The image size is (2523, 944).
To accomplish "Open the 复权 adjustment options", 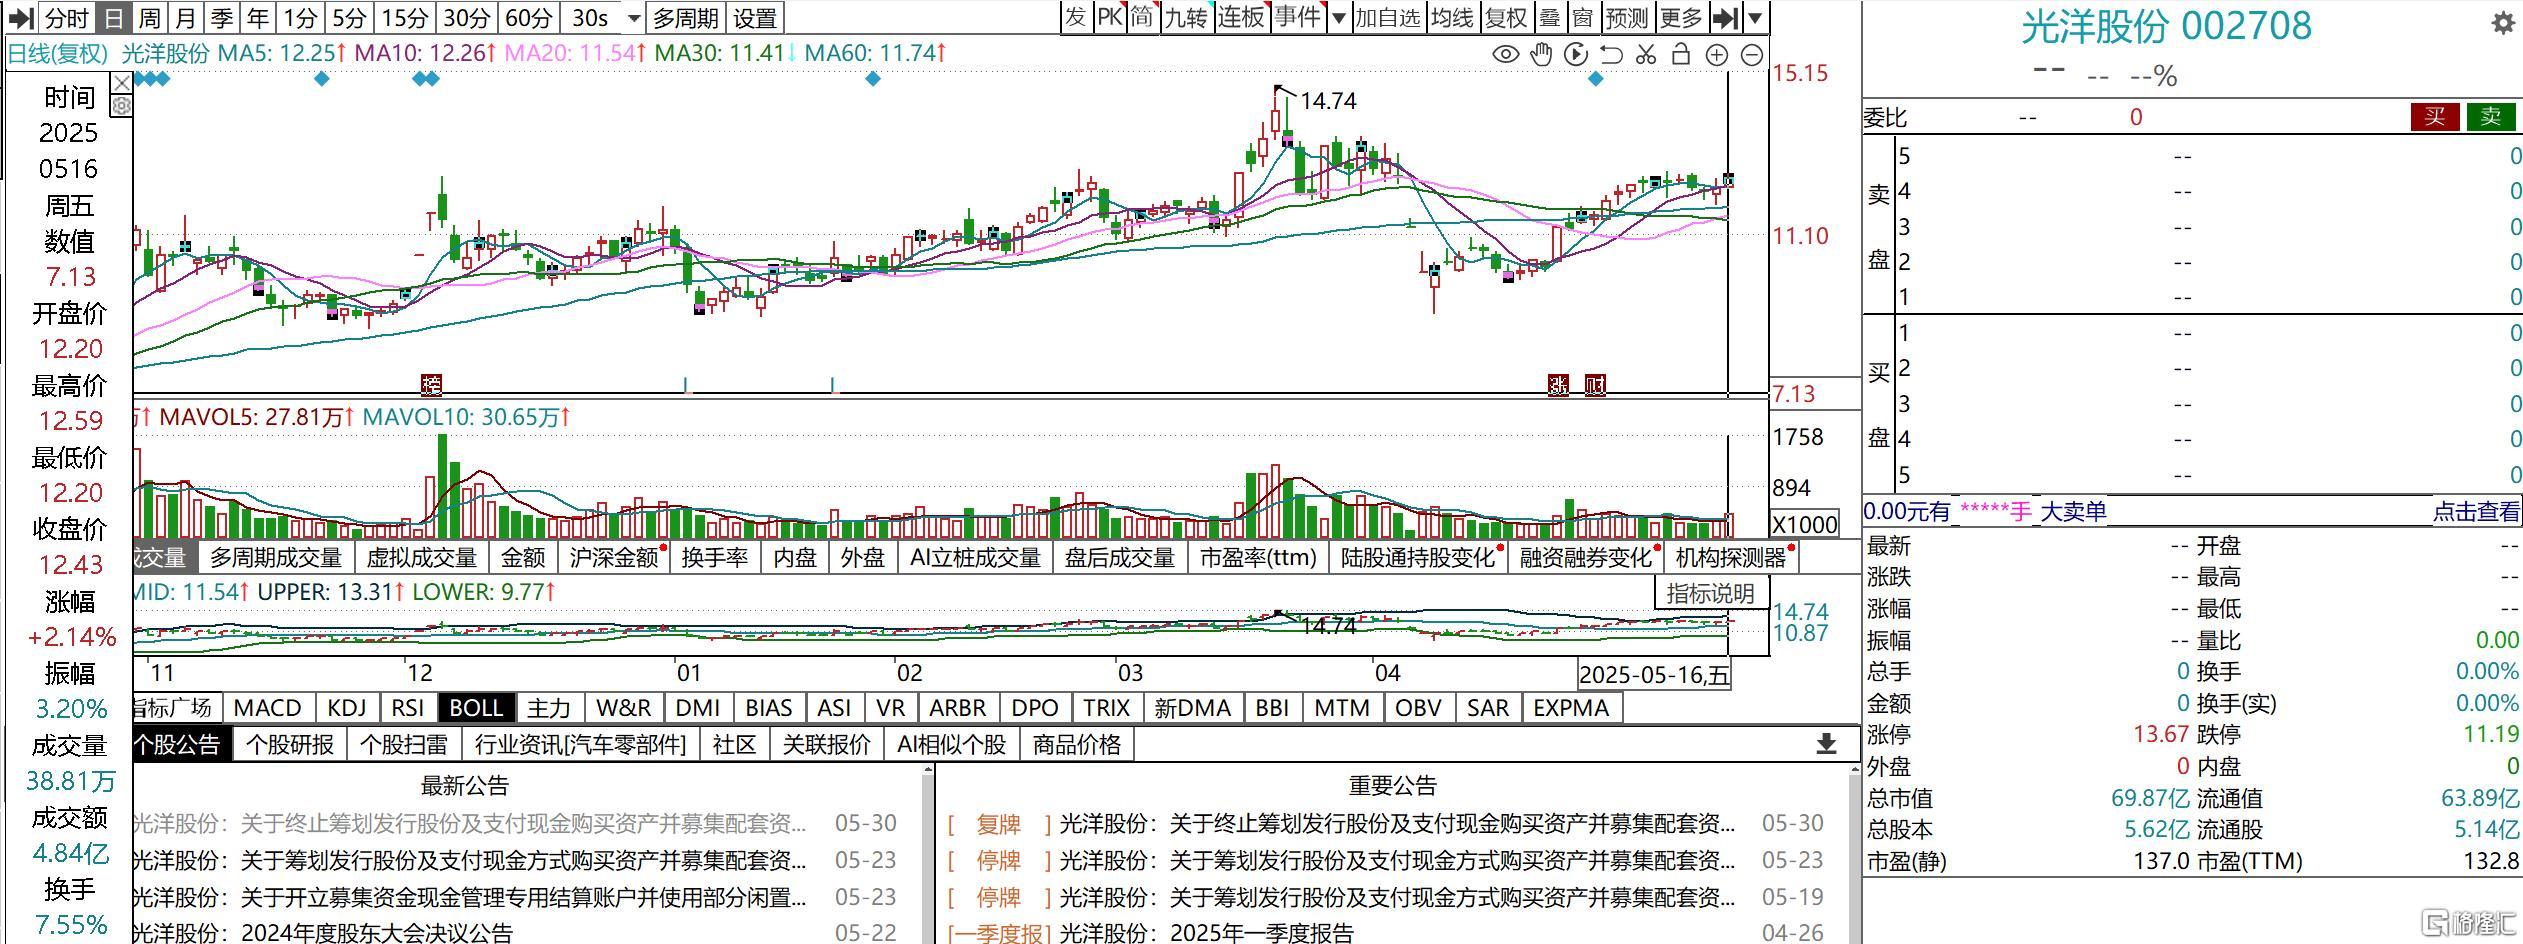I will (x=1506, y=17).
